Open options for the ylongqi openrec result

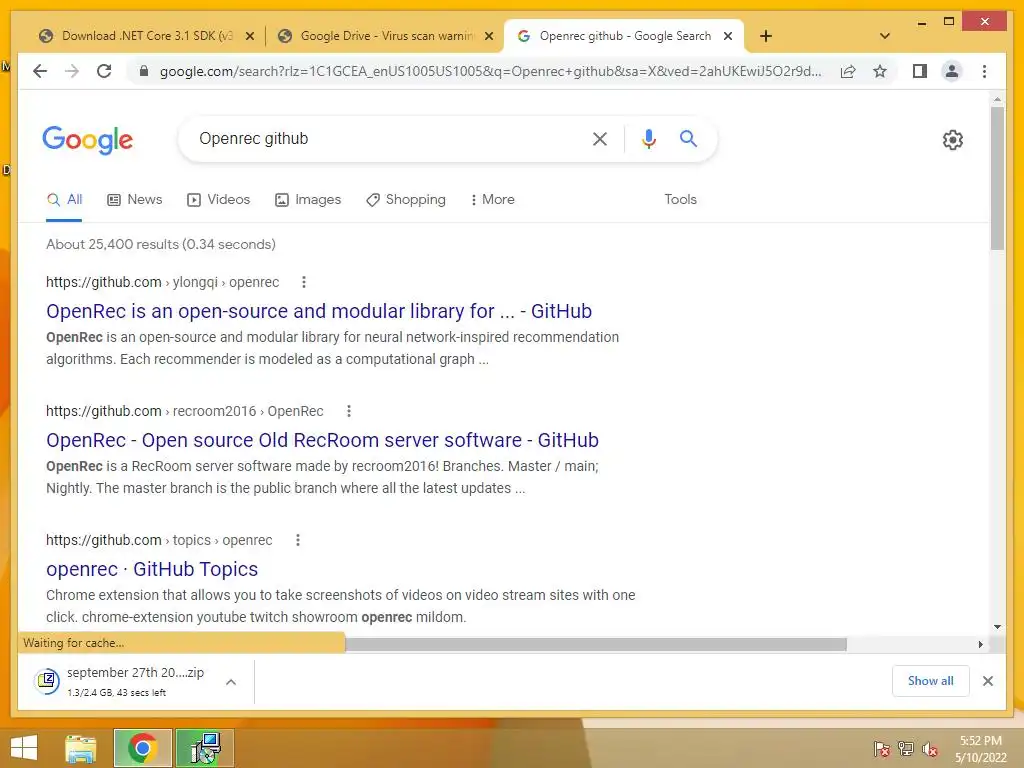point(304,282)
